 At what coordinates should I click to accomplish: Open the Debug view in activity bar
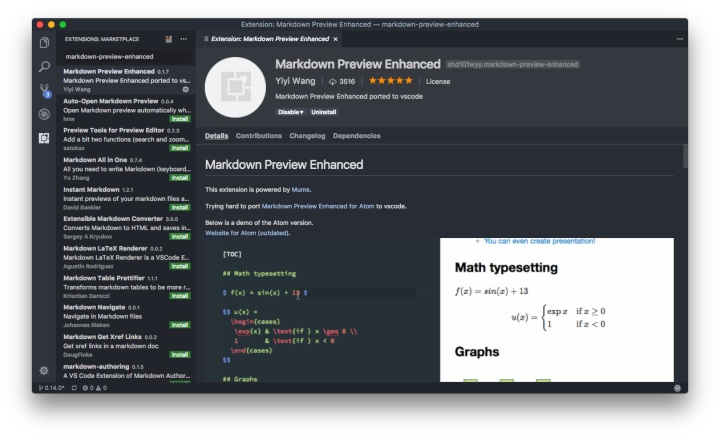tap(44, 114)
